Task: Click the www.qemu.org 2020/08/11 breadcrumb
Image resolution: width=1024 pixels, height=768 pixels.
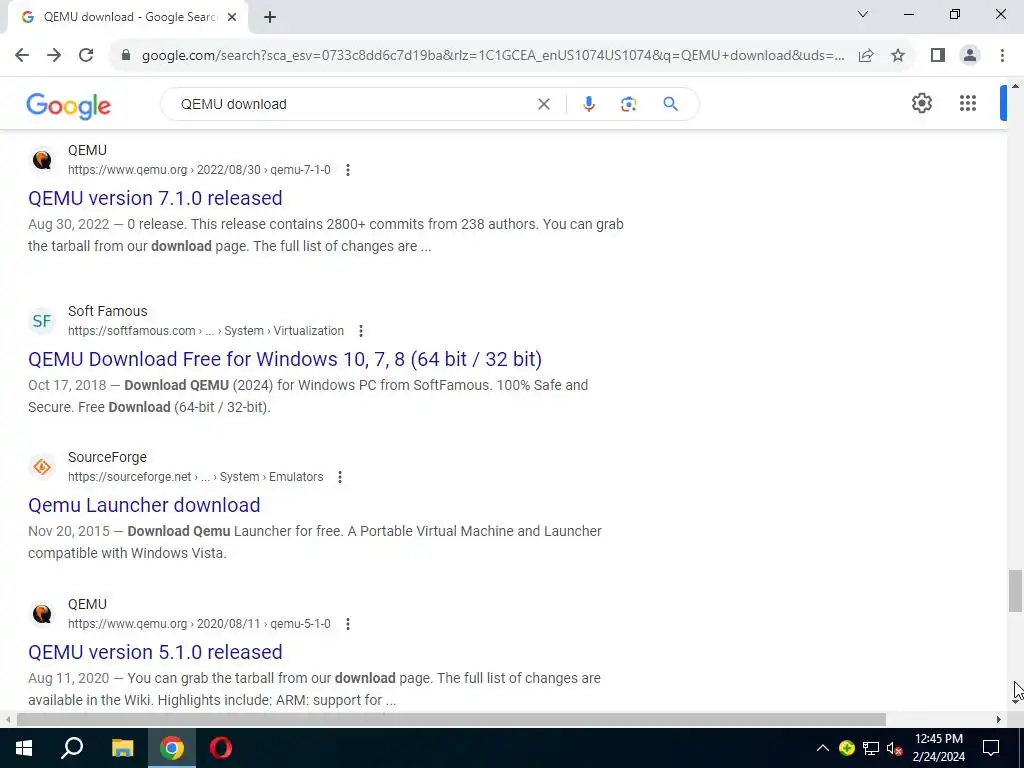Action: [x=199, y=624]
